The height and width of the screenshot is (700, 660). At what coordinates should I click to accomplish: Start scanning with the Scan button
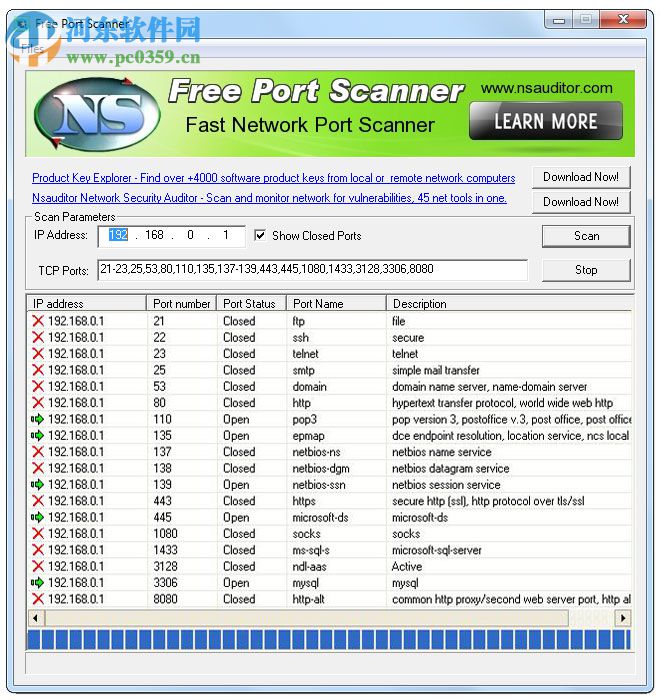[x=586, y=236]
